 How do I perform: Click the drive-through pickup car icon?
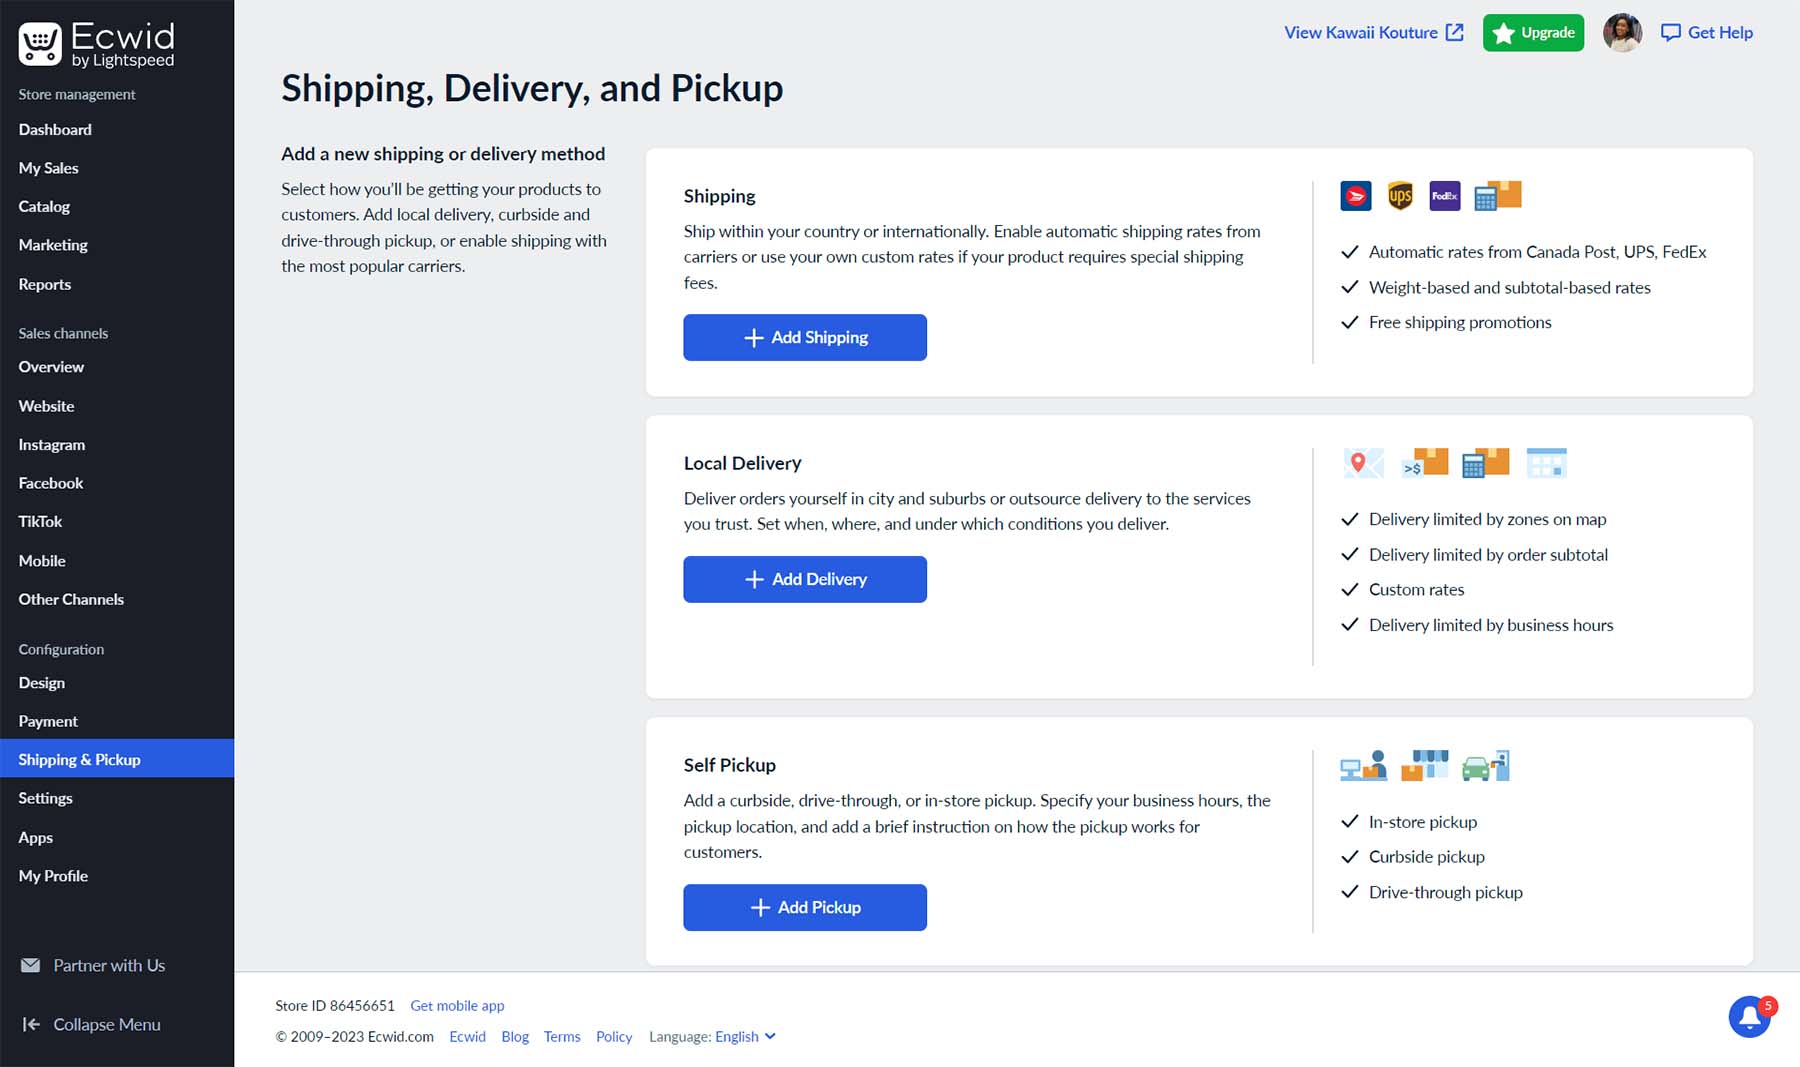1483,766
